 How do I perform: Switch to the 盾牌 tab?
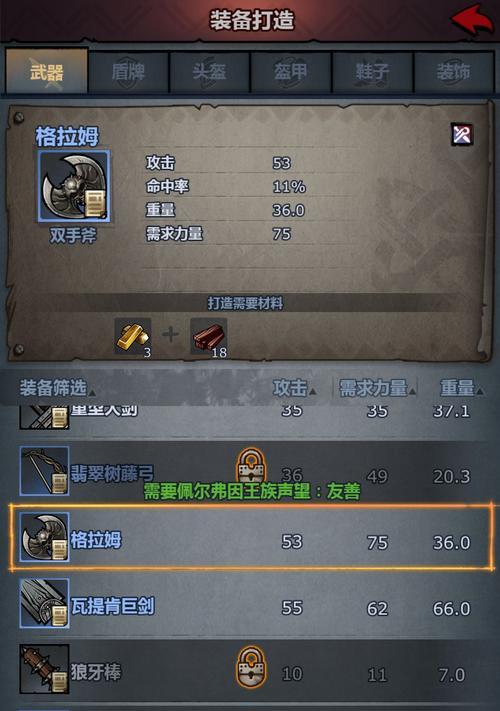tap(128, 72)
